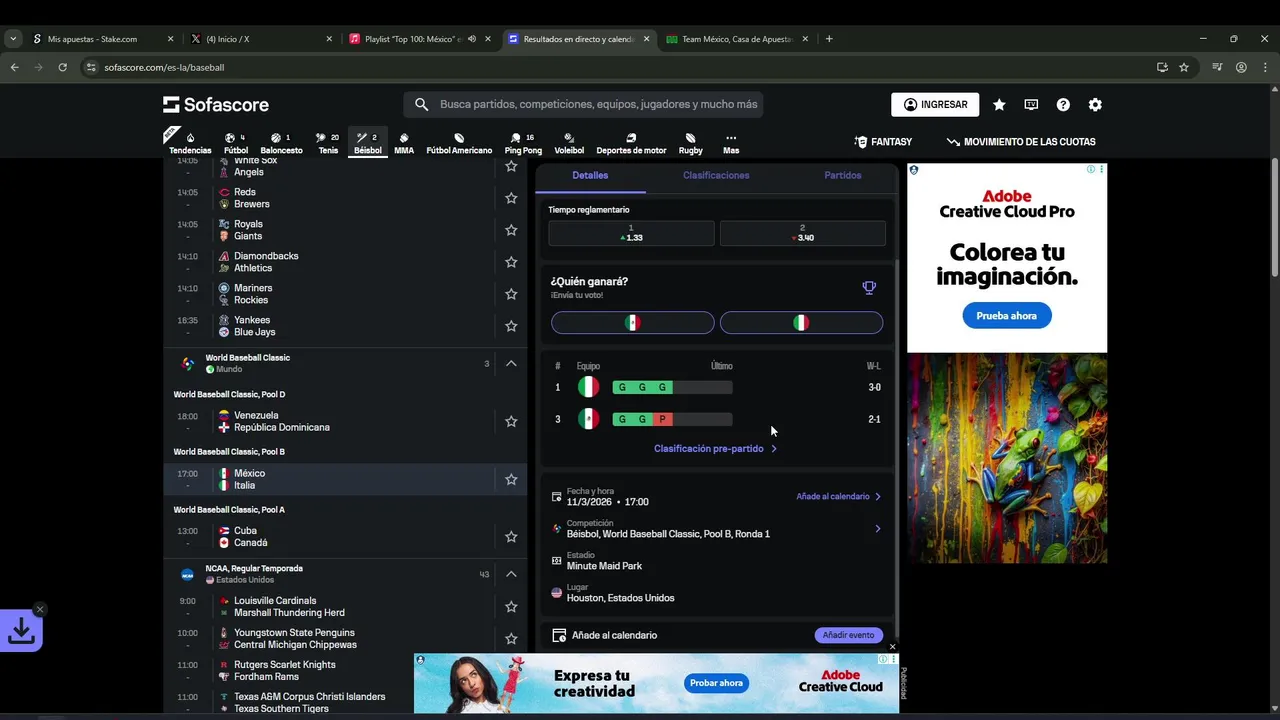The height and width of the screenshot is (720, 1280).
Task: Open the Mas more sports menu
Action: [731, 144]
